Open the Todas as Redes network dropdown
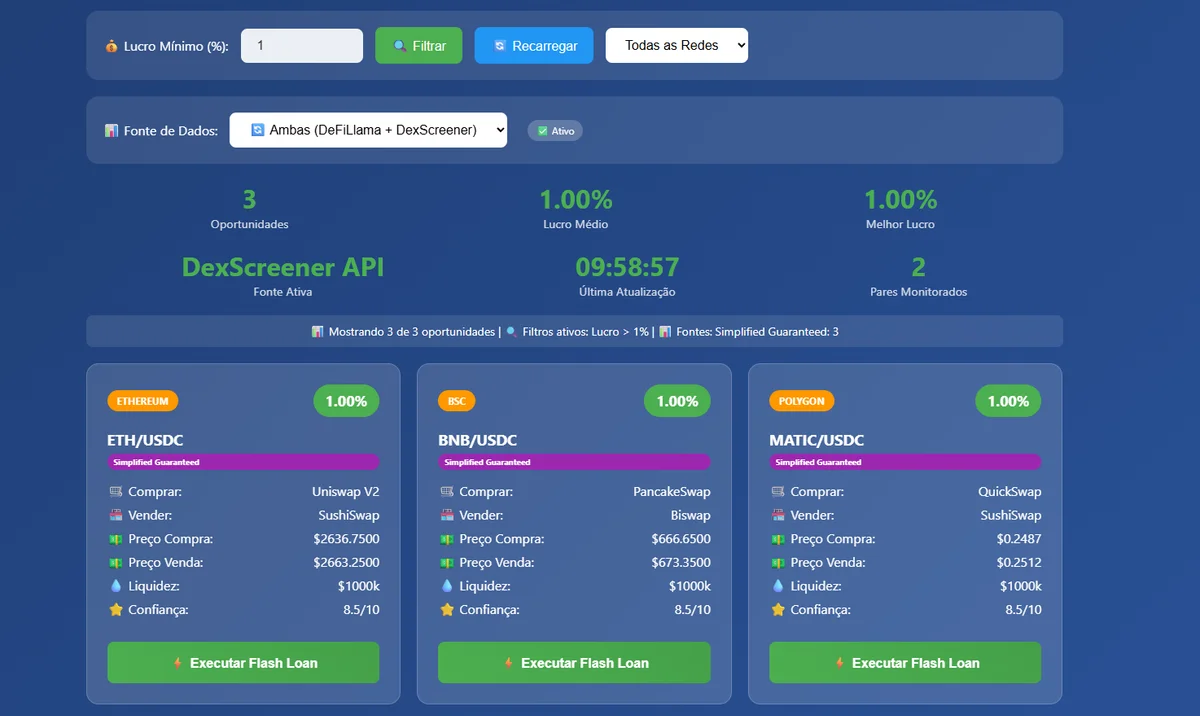This screenshot has width=1200, height=716. [676, 45]
